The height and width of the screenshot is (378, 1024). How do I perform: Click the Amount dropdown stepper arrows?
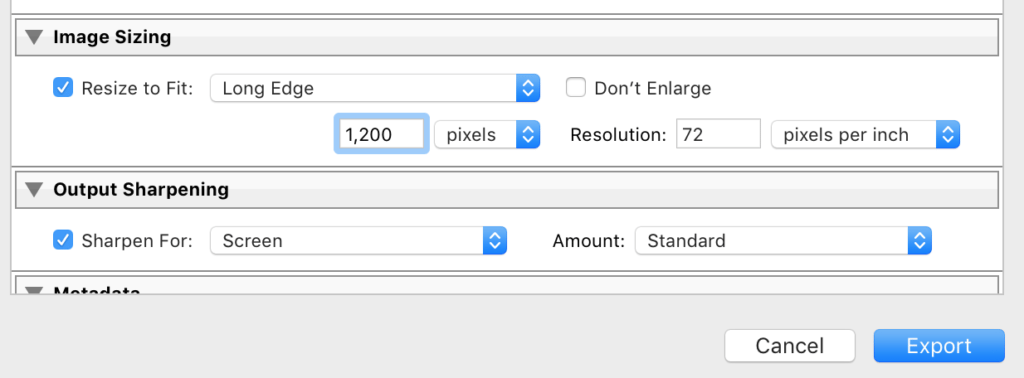[x=920, y=241]
